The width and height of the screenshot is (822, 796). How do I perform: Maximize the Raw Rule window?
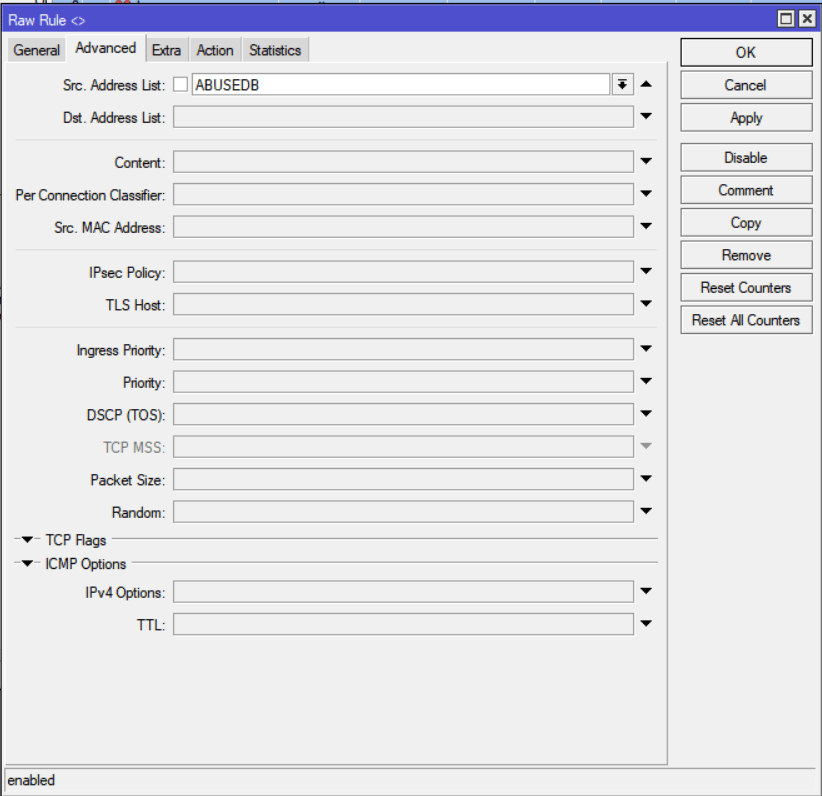(786, 19)
